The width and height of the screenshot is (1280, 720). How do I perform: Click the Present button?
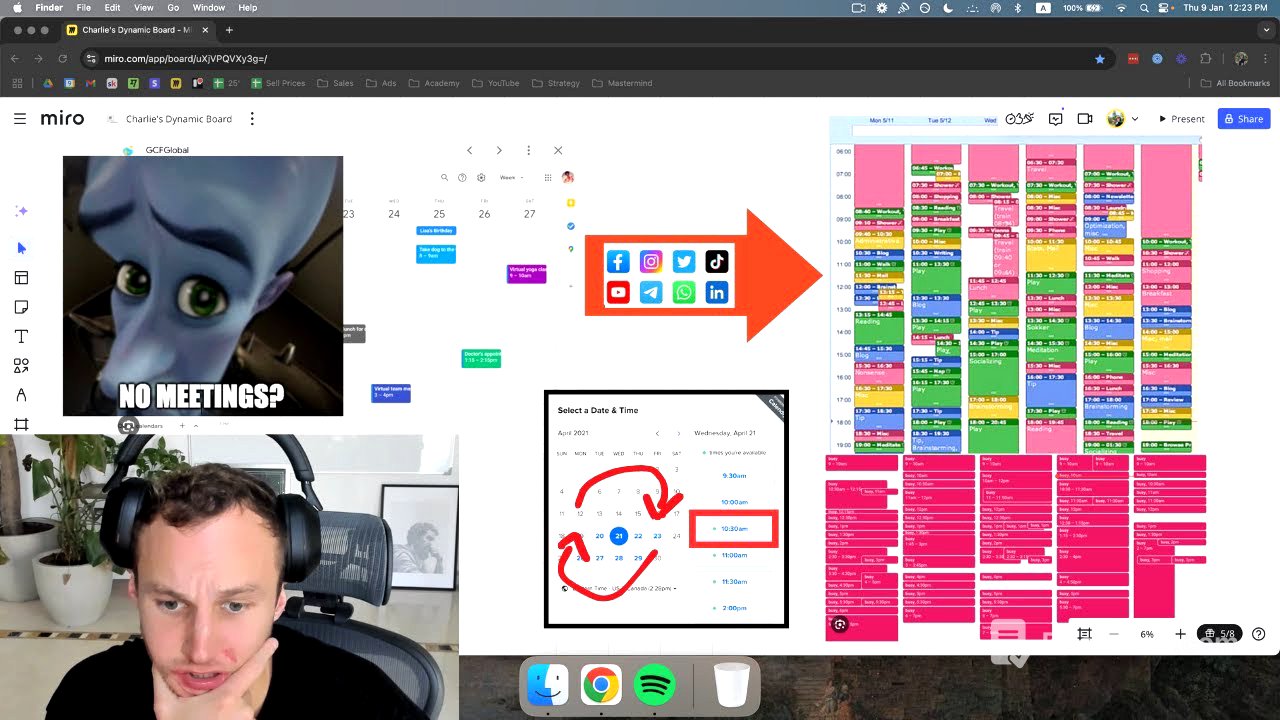point(1182,118)
